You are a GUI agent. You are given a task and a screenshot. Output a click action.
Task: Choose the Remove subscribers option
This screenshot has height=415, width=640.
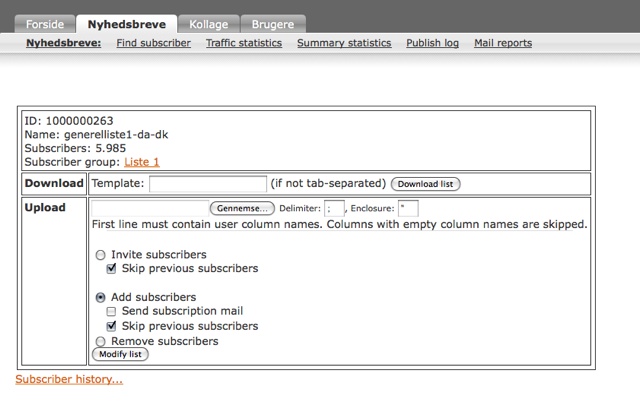tap(100, 341)
